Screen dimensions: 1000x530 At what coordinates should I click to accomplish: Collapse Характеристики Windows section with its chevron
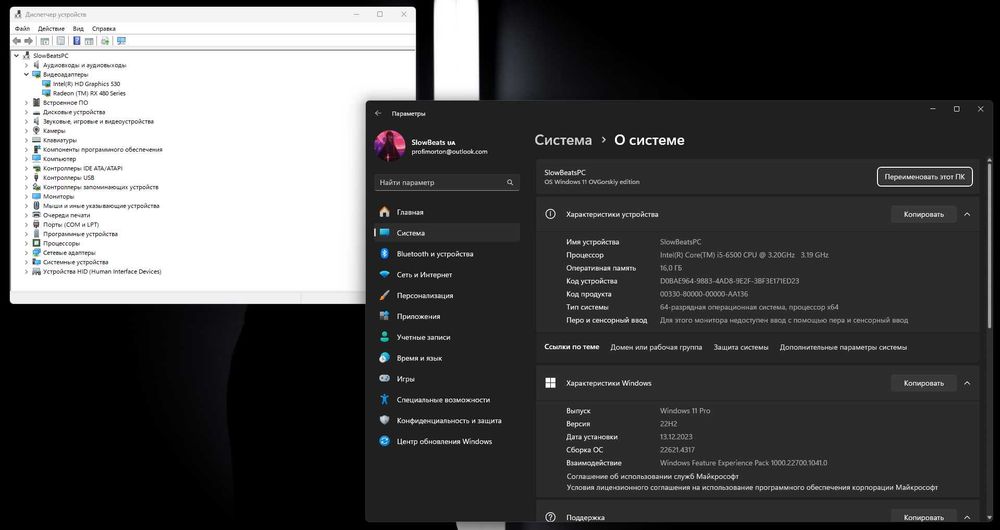tap(967, 383)
